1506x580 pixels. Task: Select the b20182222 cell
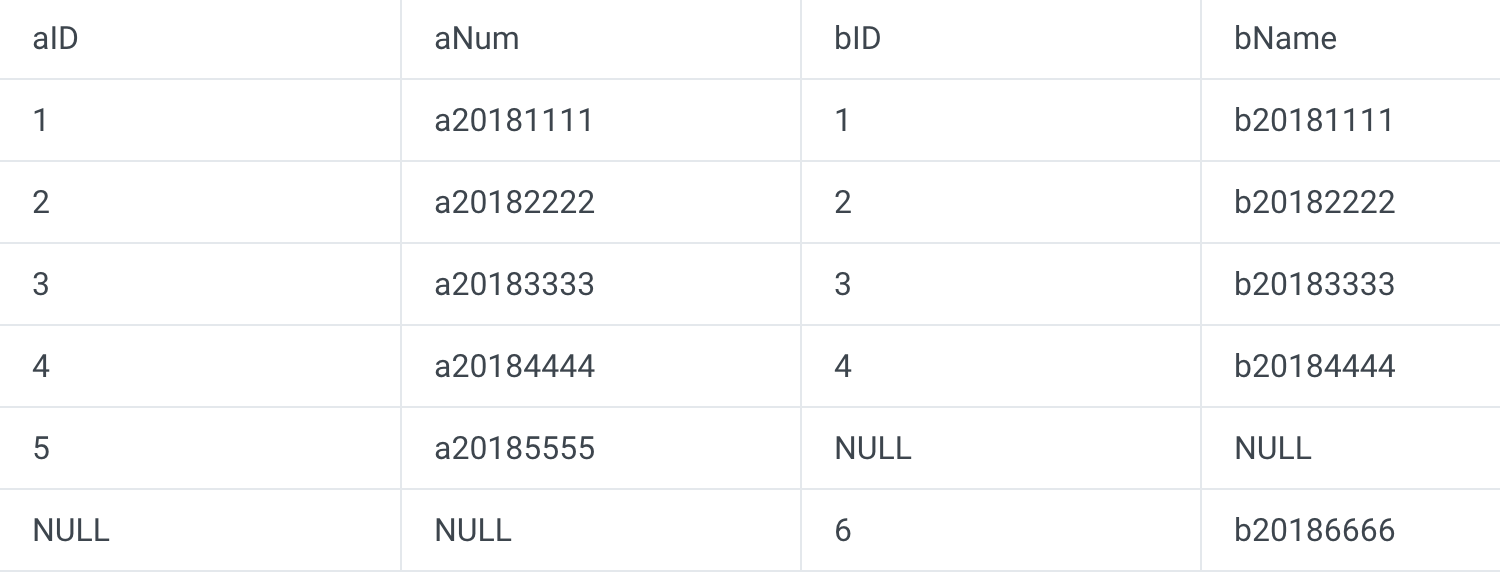[1314, 203]
